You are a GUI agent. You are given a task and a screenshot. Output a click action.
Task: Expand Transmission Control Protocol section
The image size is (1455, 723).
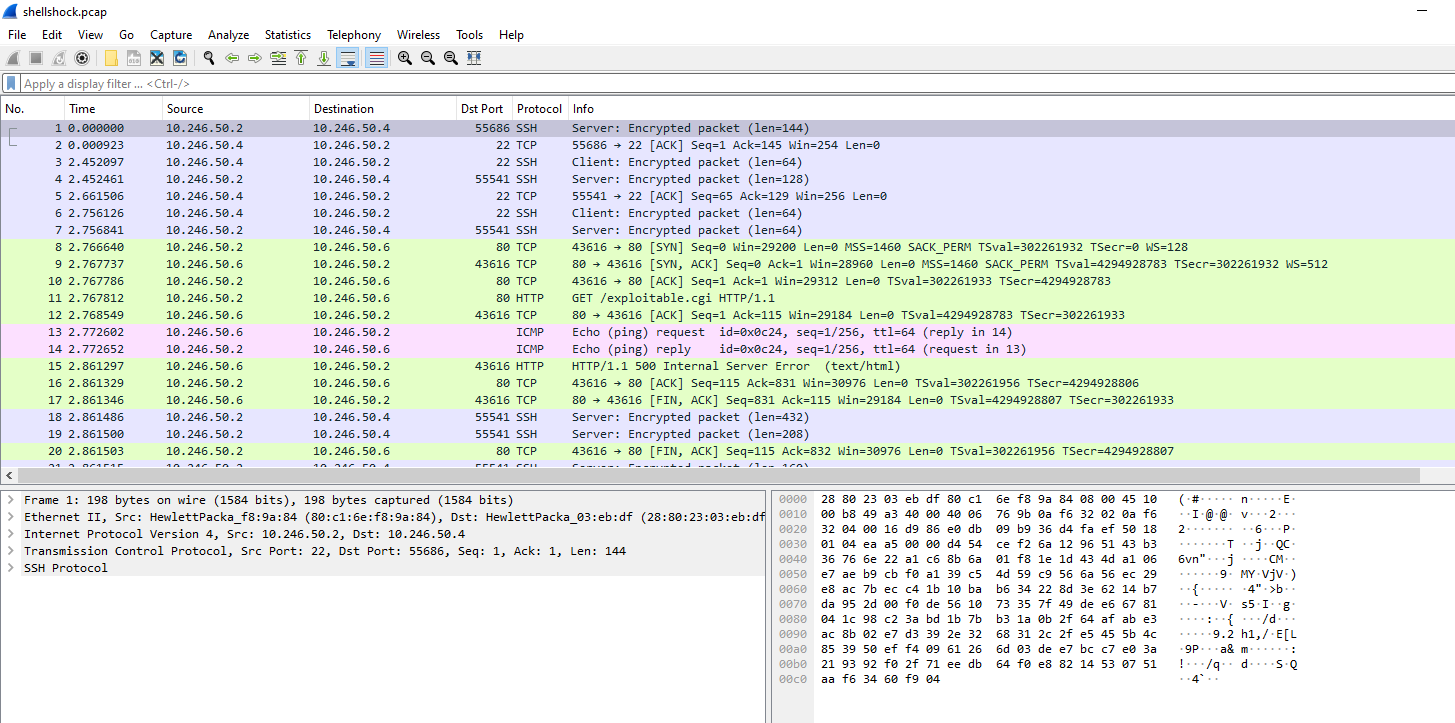[x=10, y=551]
